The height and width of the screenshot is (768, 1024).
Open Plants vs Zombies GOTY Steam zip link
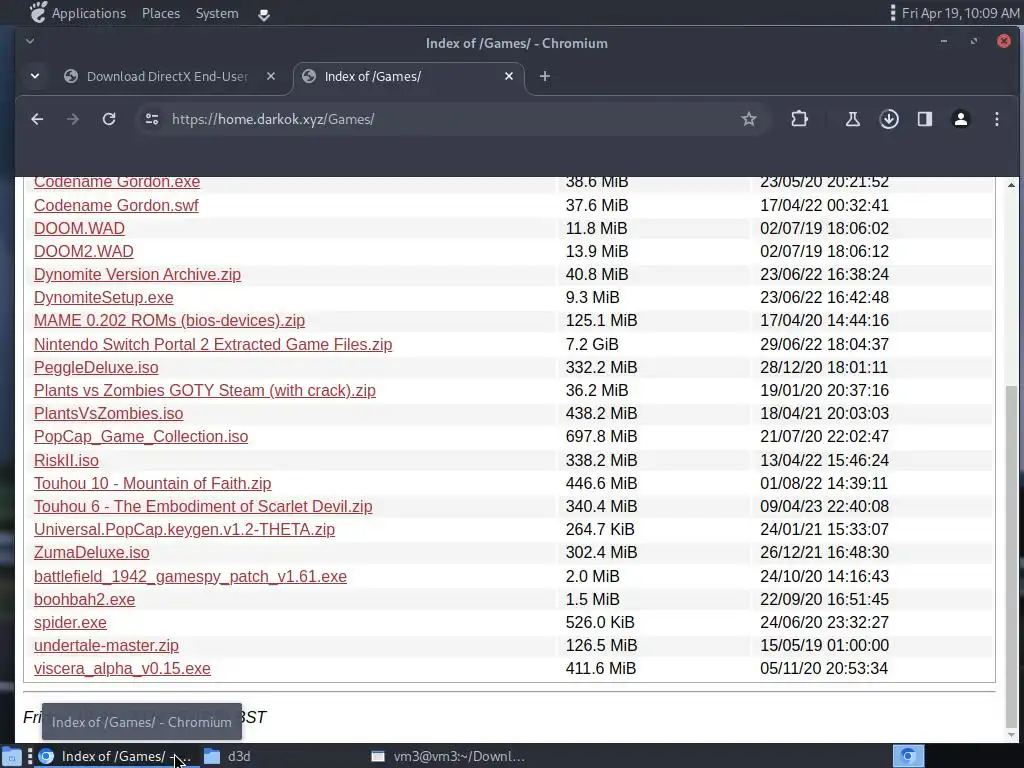tap(204, 390)
